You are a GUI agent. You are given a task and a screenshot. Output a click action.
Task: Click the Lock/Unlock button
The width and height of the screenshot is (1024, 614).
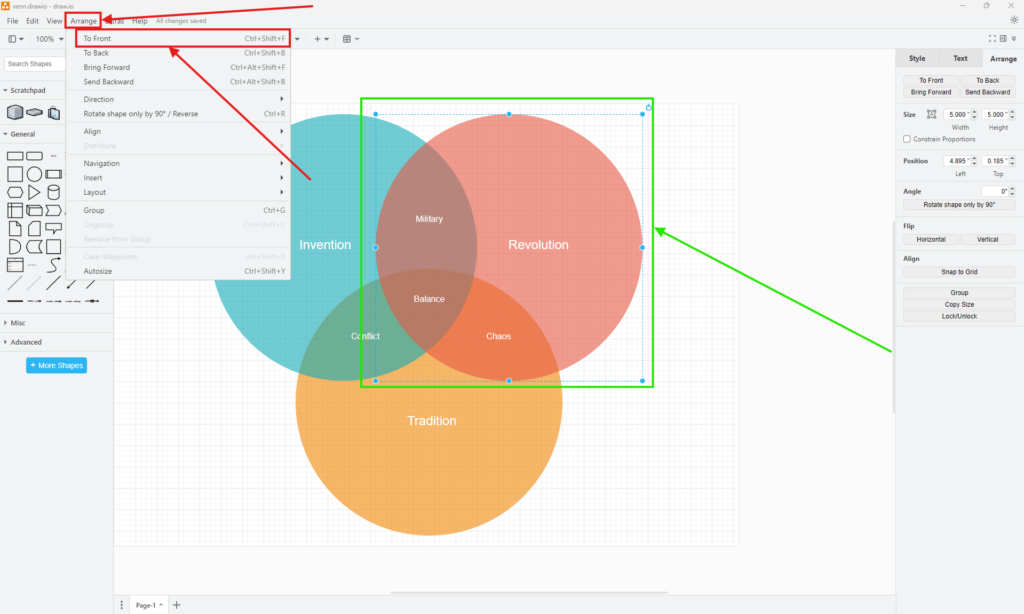tap(959, 316)
